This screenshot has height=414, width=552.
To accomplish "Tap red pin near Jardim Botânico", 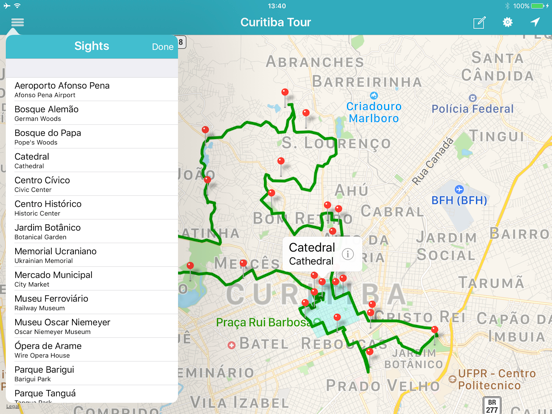I will tap(435, 330).
